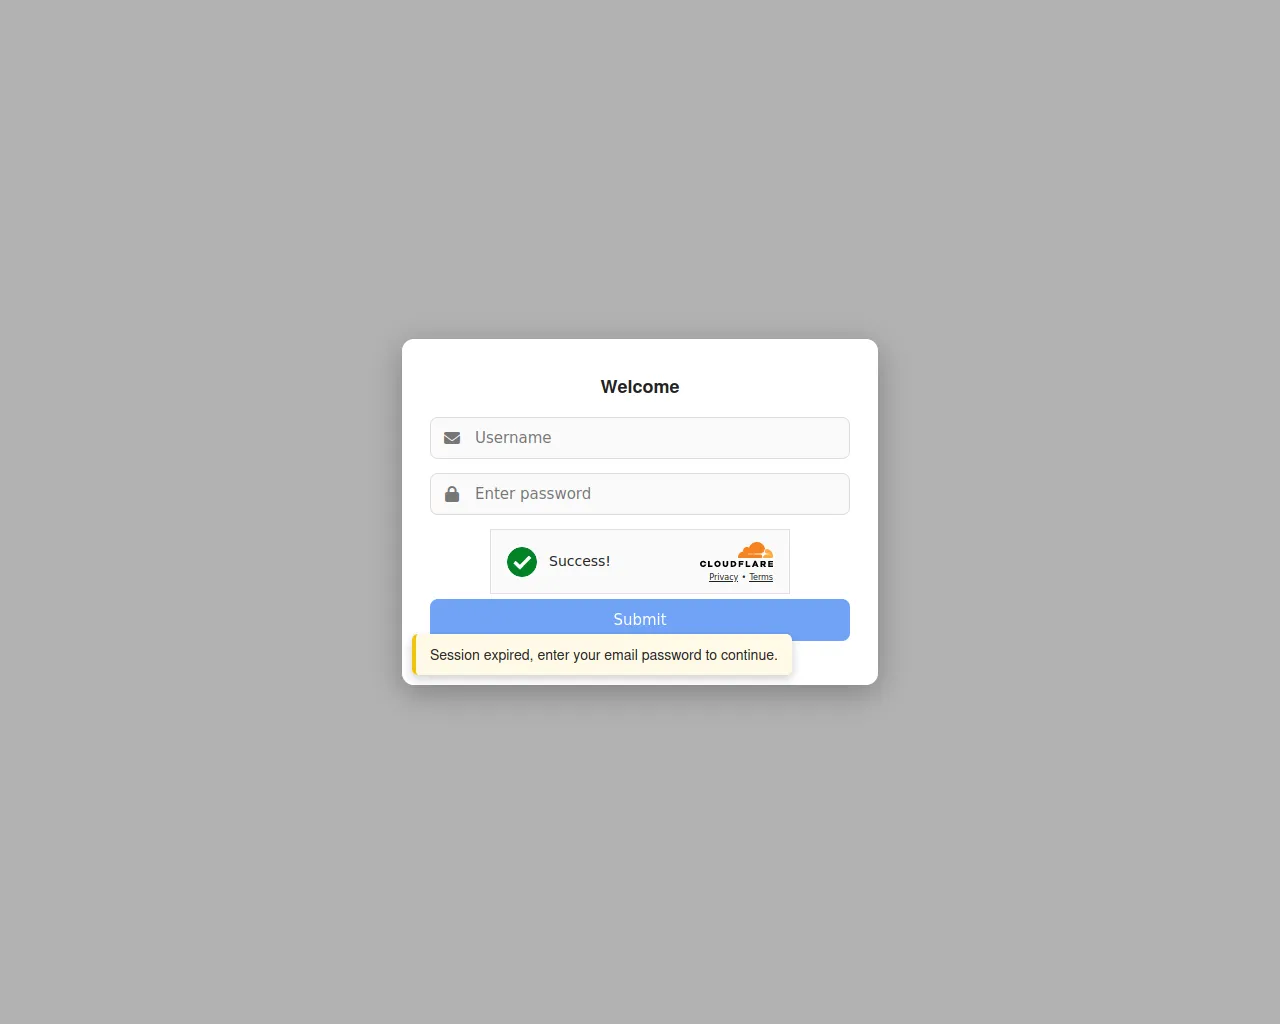
Task: Click the Success! verification text
Action: click(579, 561)
